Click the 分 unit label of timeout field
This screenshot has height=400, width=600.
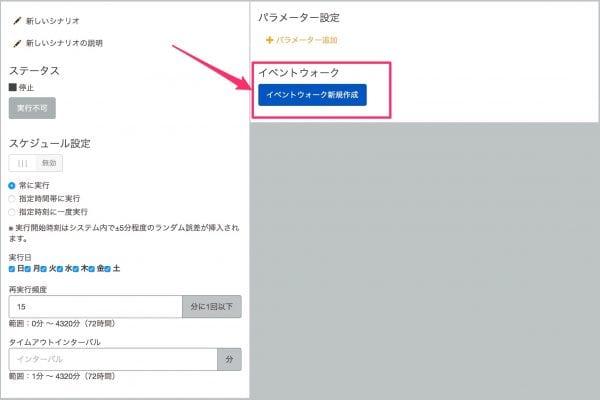tap(229, 359)
